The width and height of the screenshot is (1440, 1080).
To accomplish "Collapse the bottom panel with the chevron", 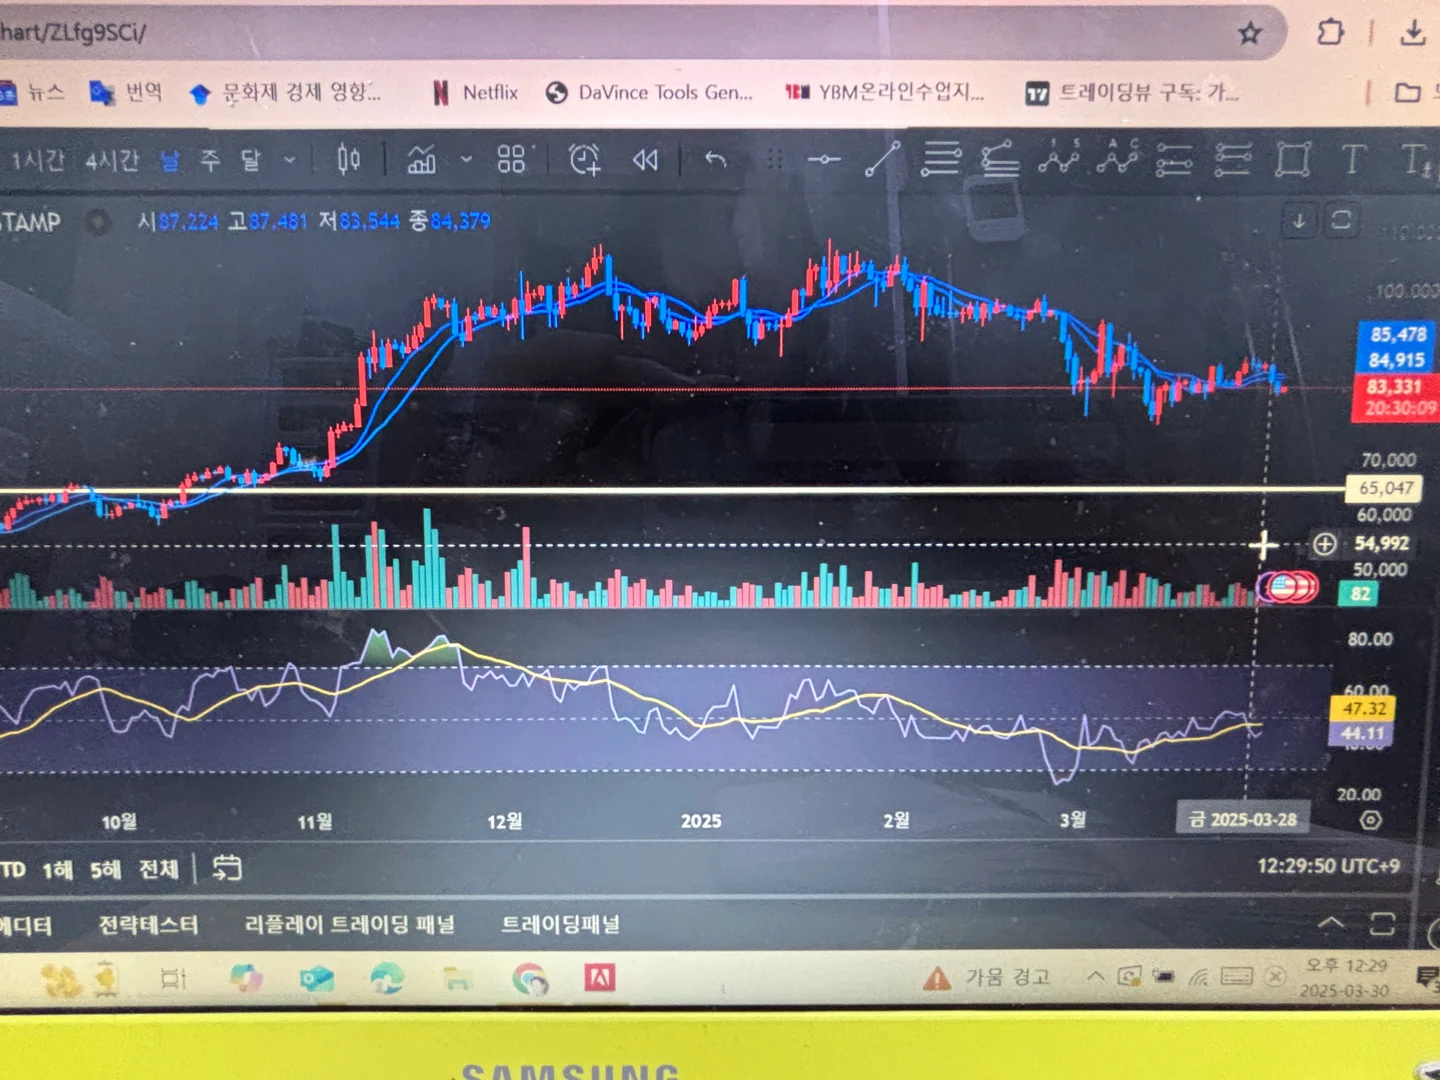I will pyautogui.click(x=1331, y=923).
